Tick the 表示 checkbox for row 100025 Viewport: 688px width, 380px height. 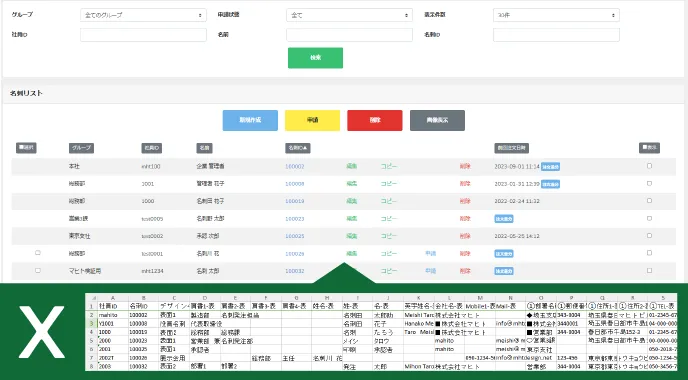point(649,236)
